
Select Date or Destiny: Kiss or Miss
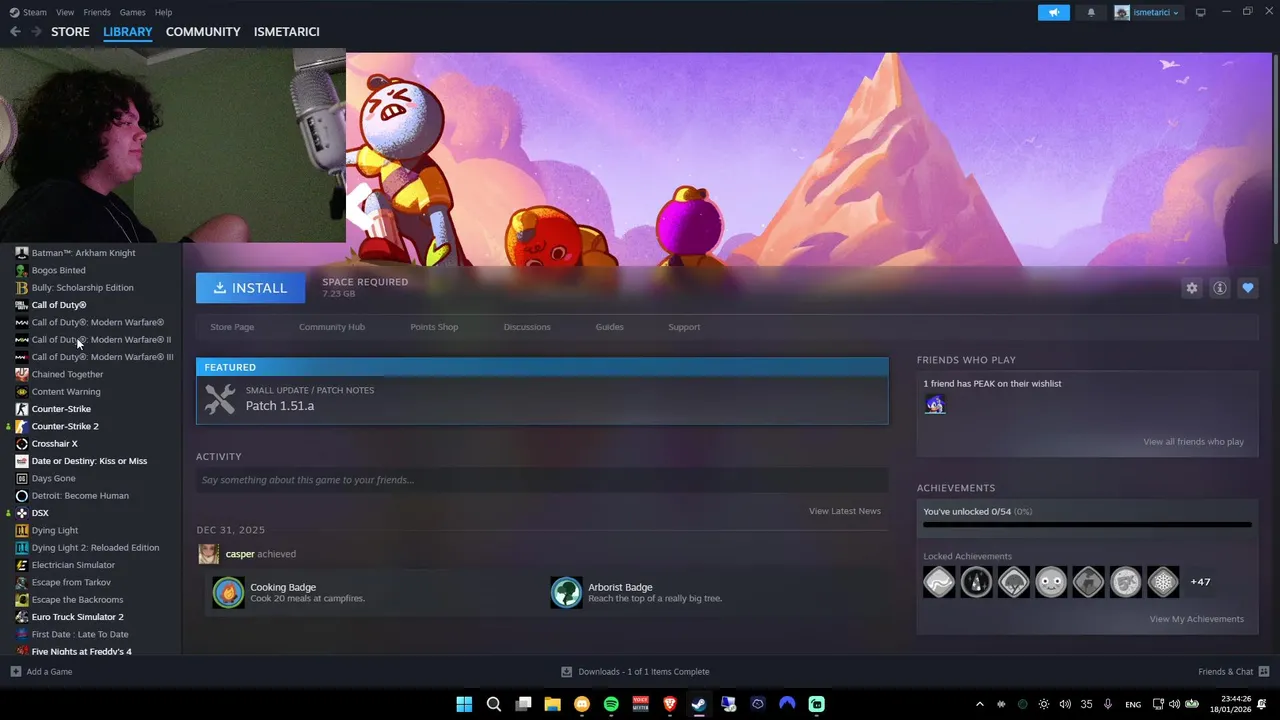tap(89, 461)
